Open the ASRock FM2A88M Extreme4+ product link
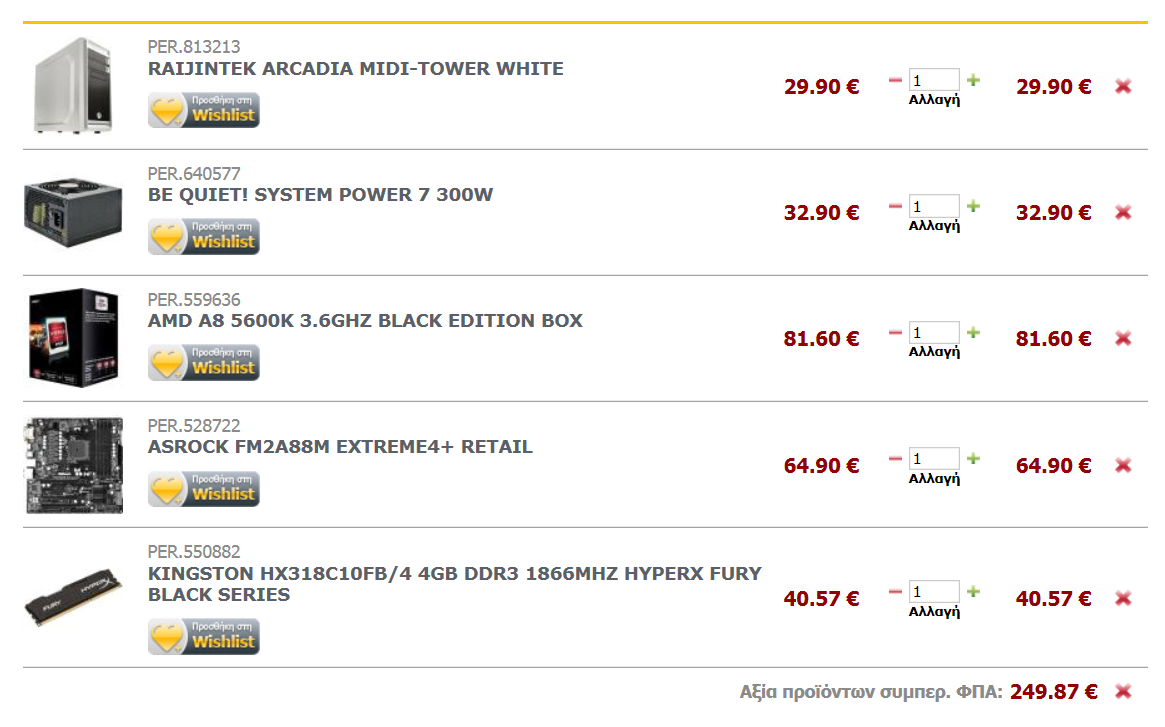This screenshot has width=1165, height=727. pyautogui.click(x=340, y=447)
